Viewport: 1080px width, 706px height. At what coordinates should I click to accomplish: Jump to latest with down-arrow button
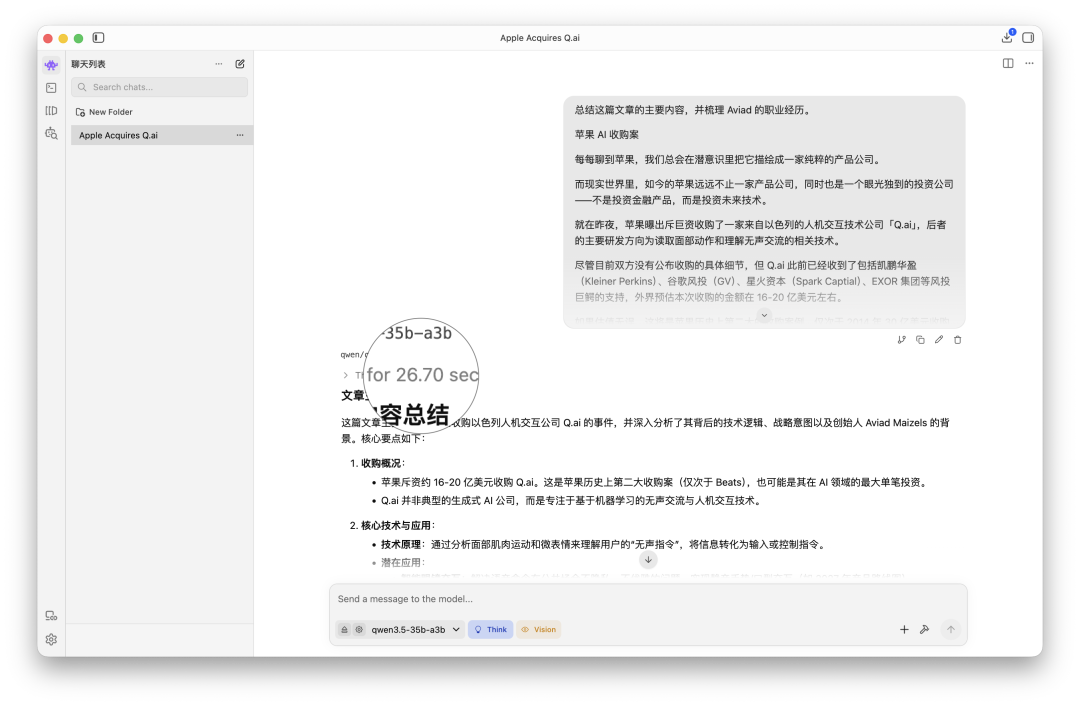click(648, 560)
